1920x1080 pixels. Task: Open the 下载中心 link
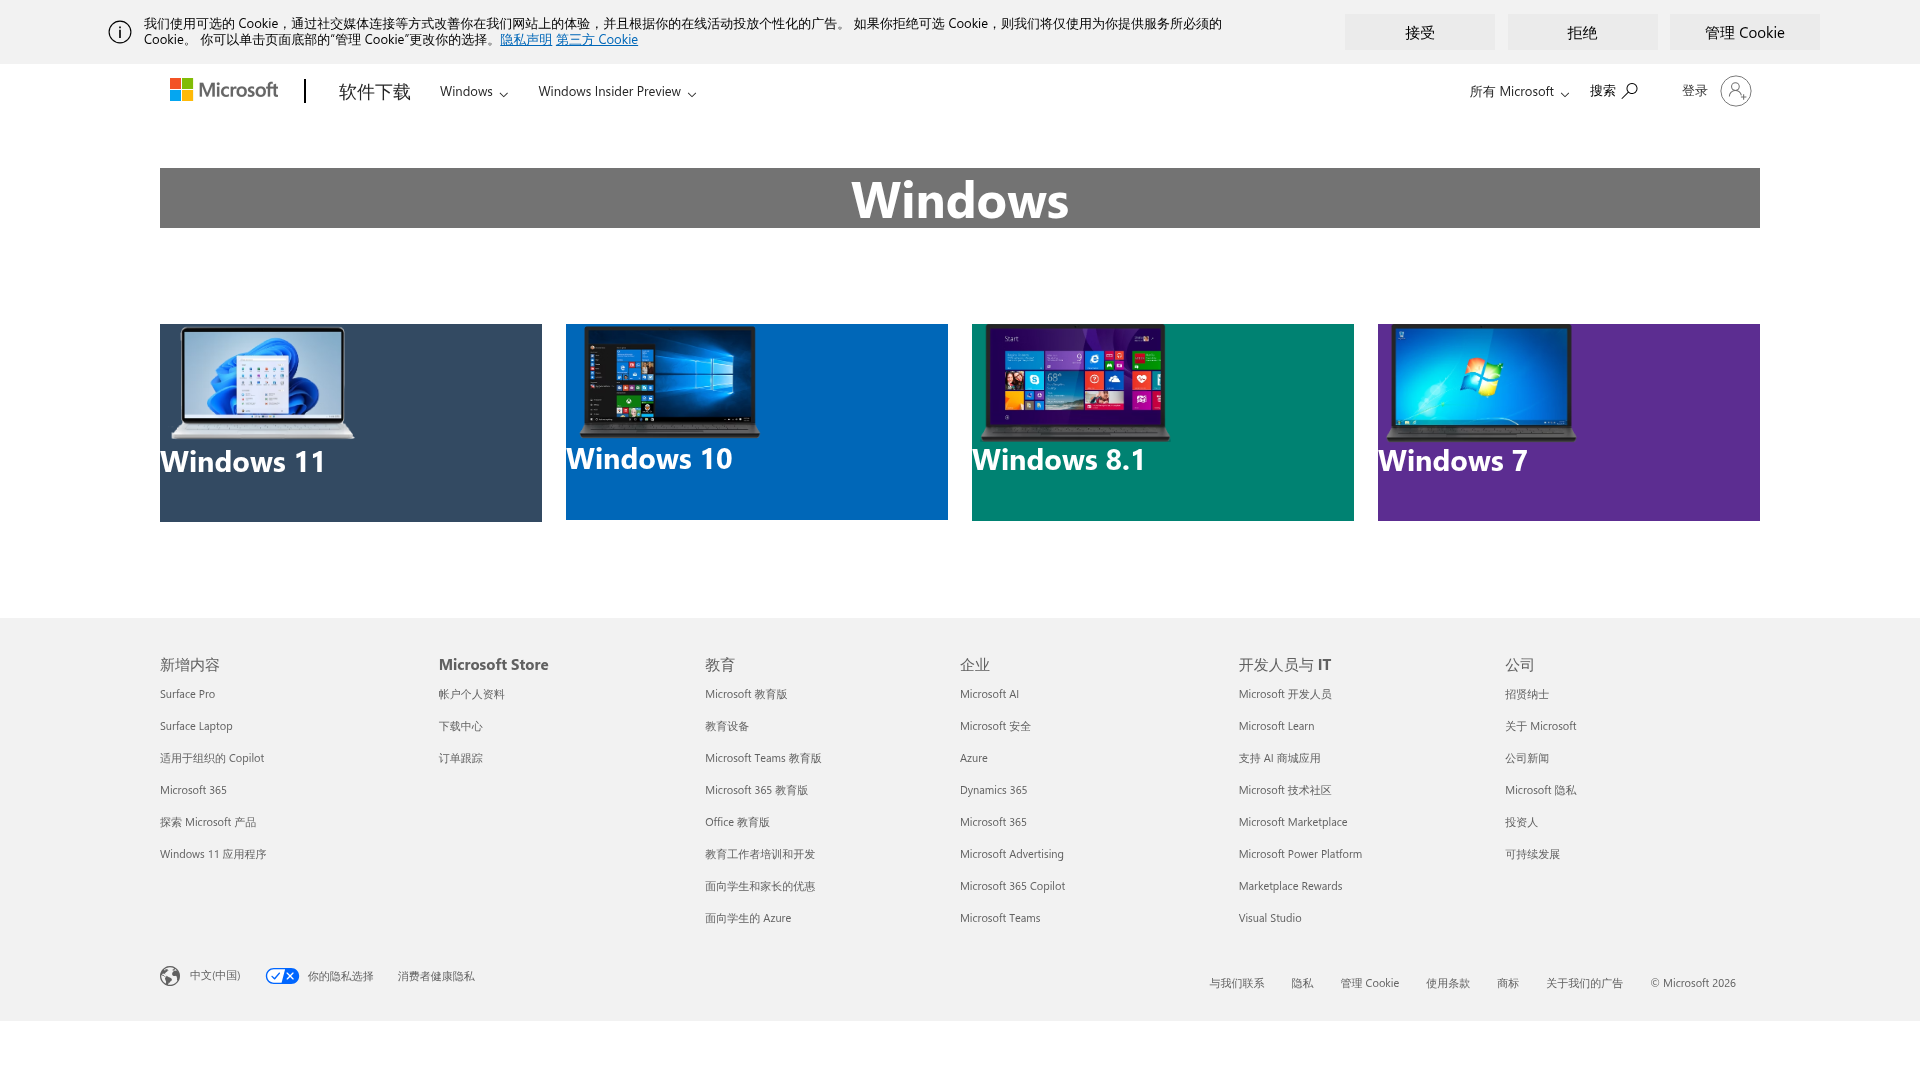click(461, 725)
